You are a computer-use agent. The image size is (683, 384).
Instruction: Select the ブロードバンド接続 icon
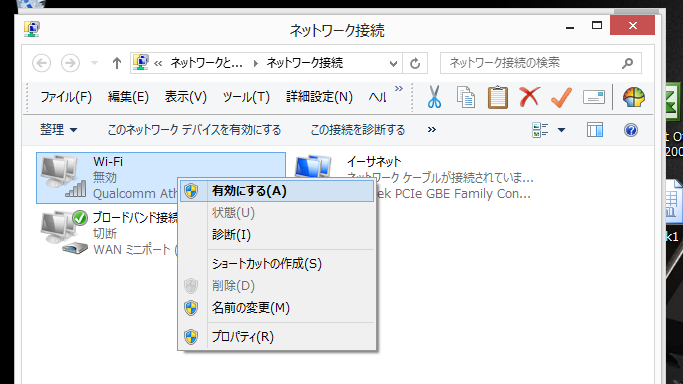pyautogui.click(x=64, y=233)
